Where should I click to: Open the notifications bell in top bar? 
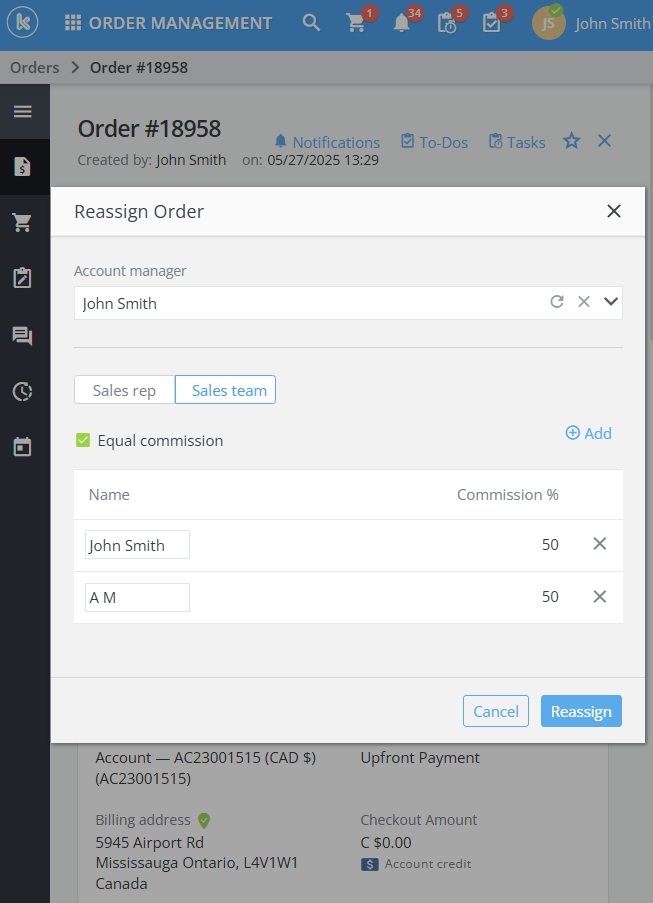click(402, 23)
